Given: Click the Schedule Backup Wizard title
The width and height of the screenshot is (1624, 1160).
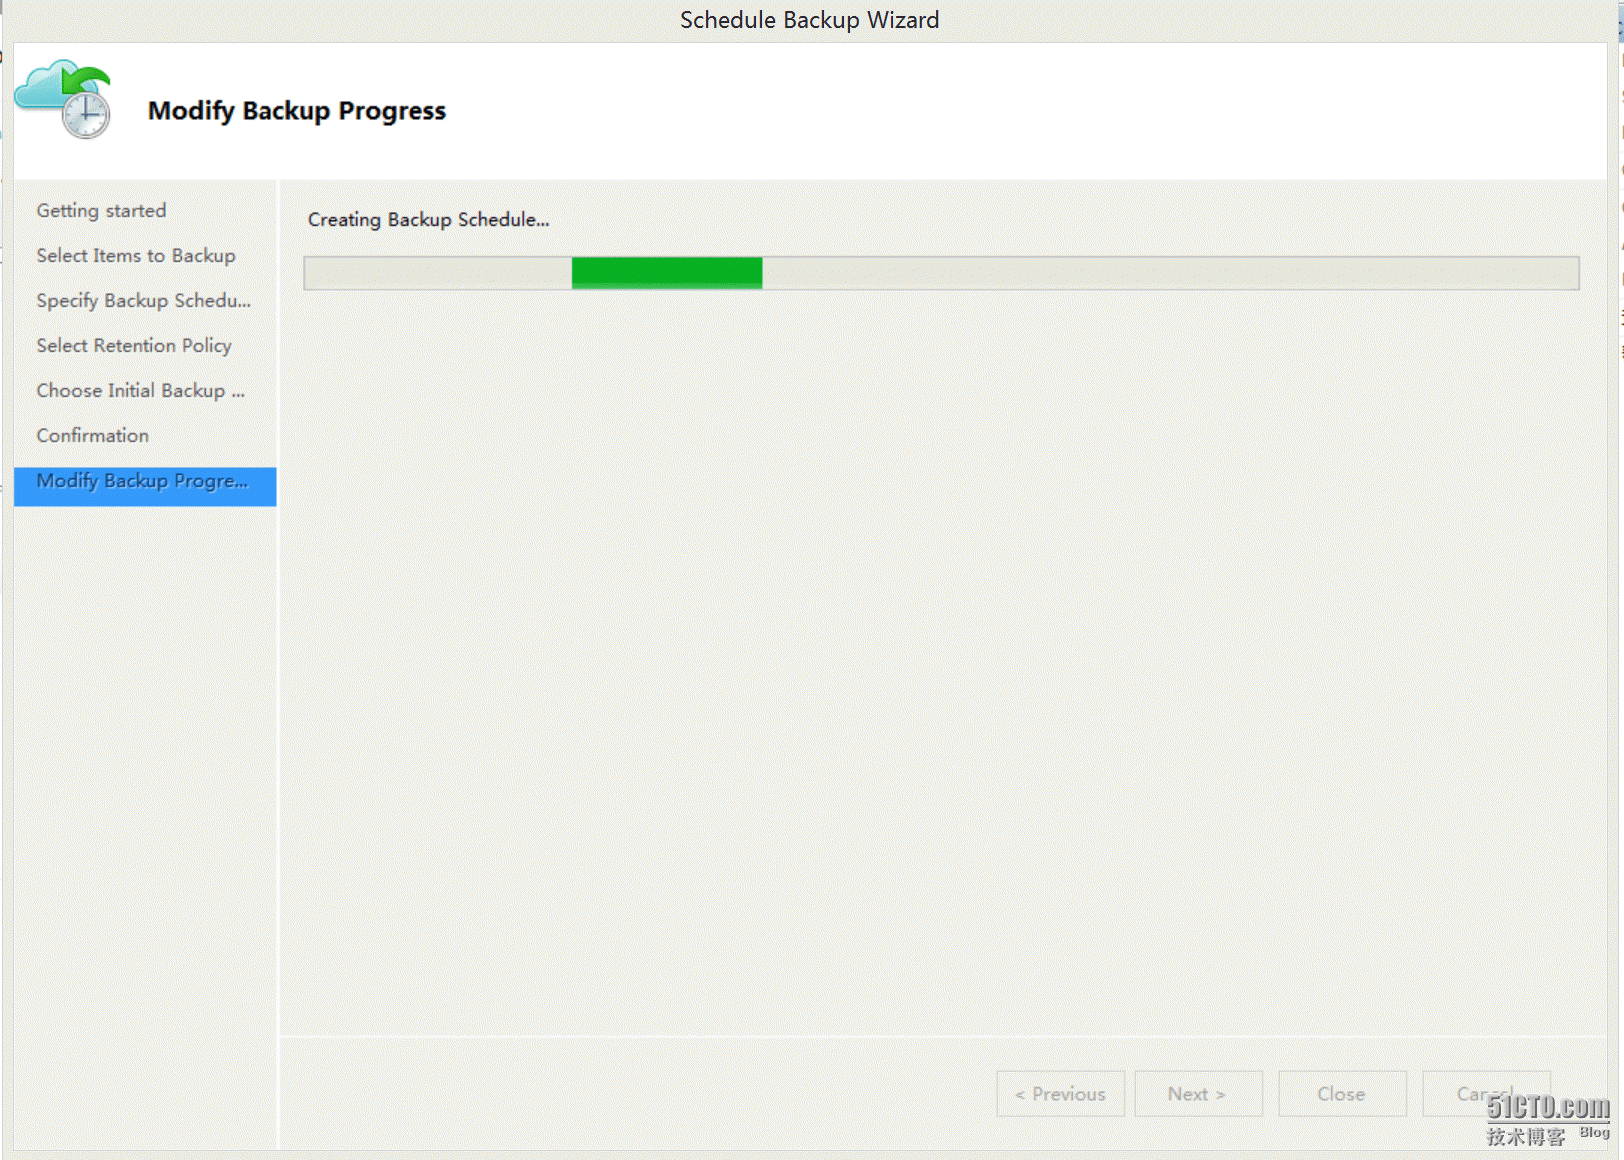Looking at the screenshot, I should click(x=809, y=20).
